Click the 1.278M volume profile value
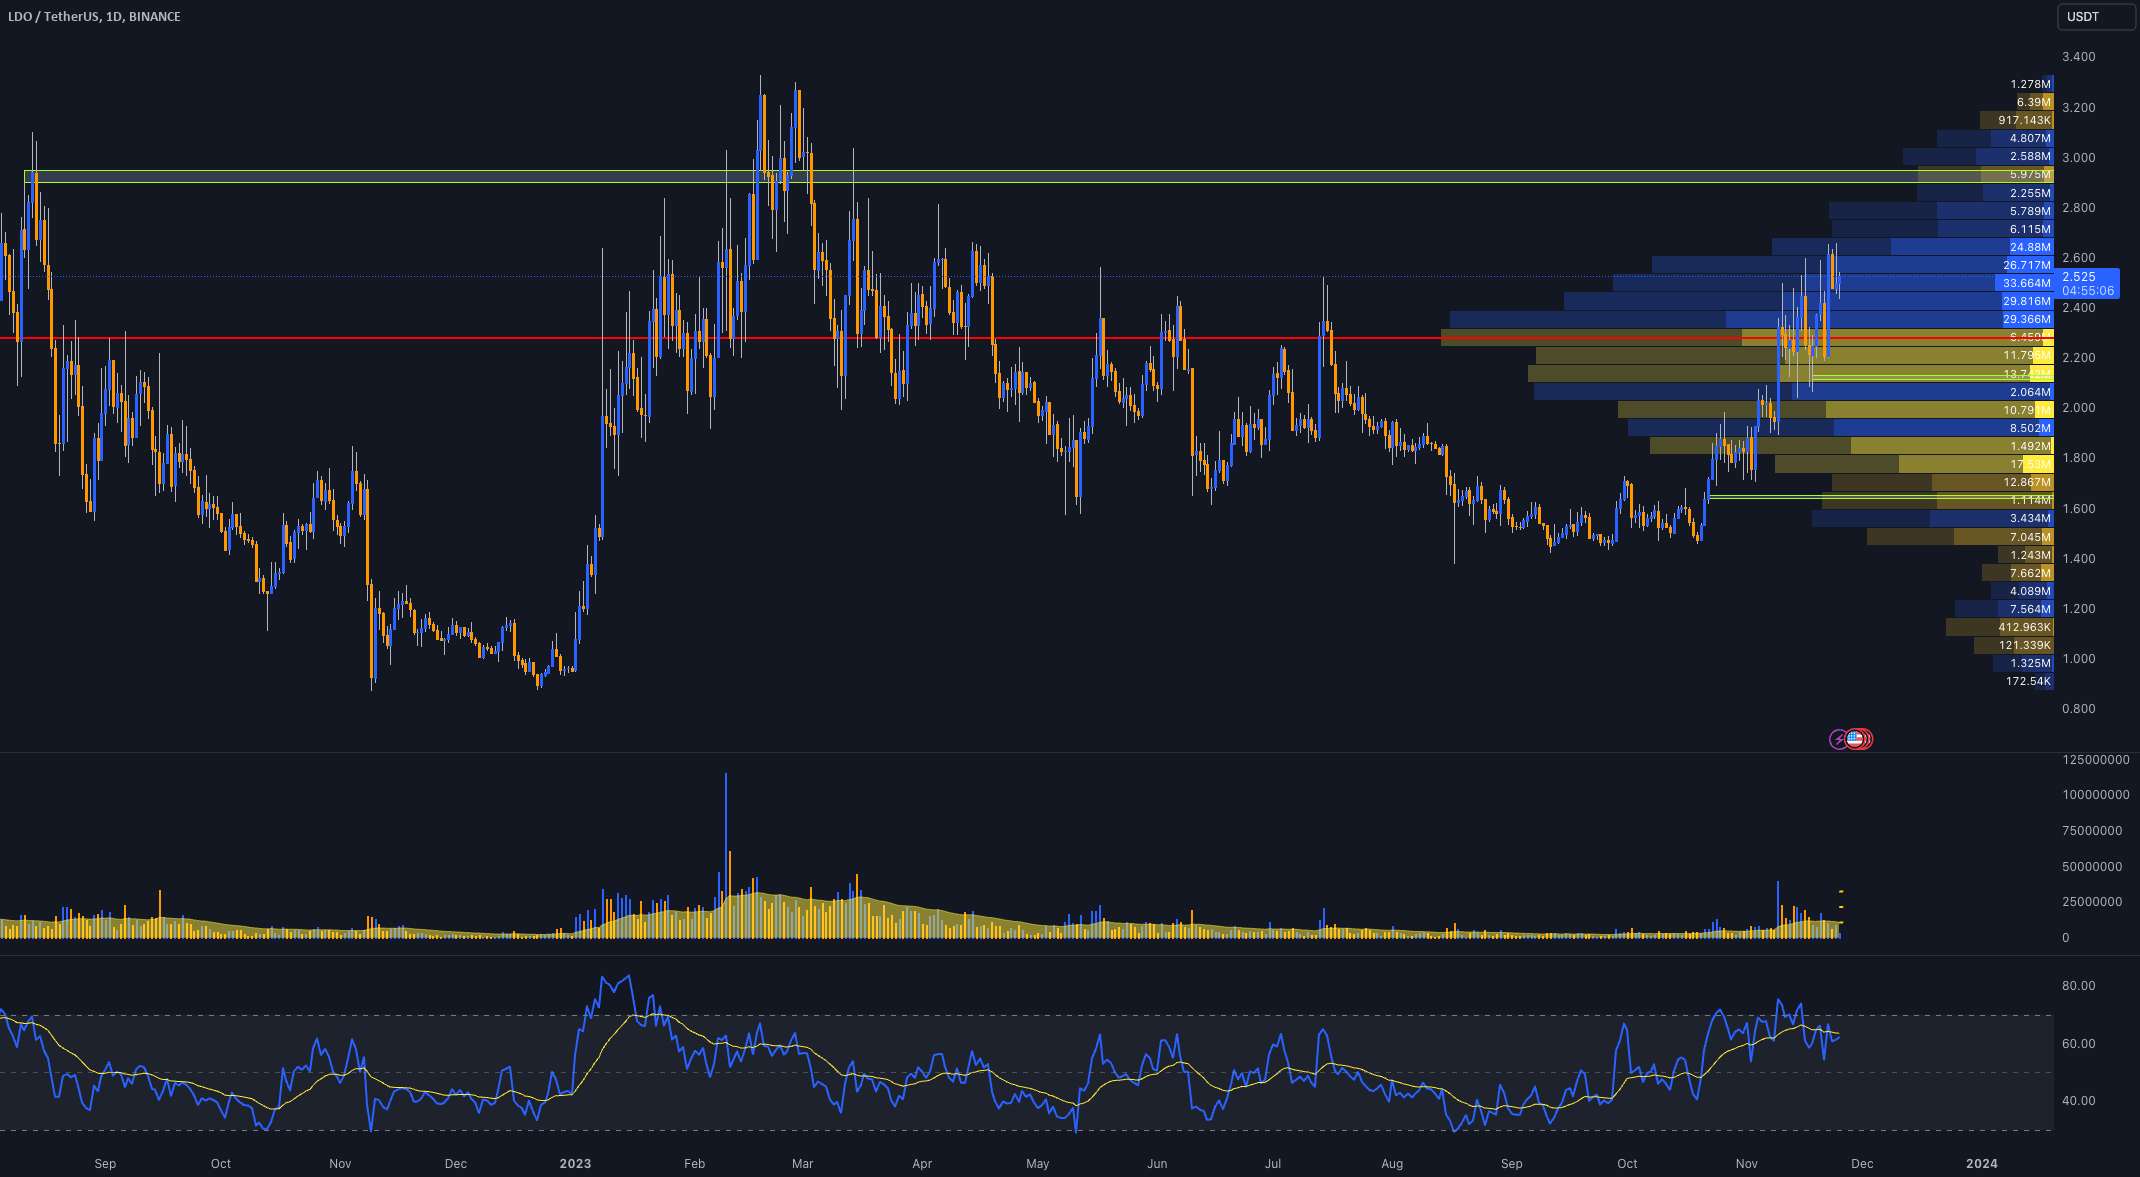The height and width of the screenshot is (1177, 2140). tap(2030, 84)
